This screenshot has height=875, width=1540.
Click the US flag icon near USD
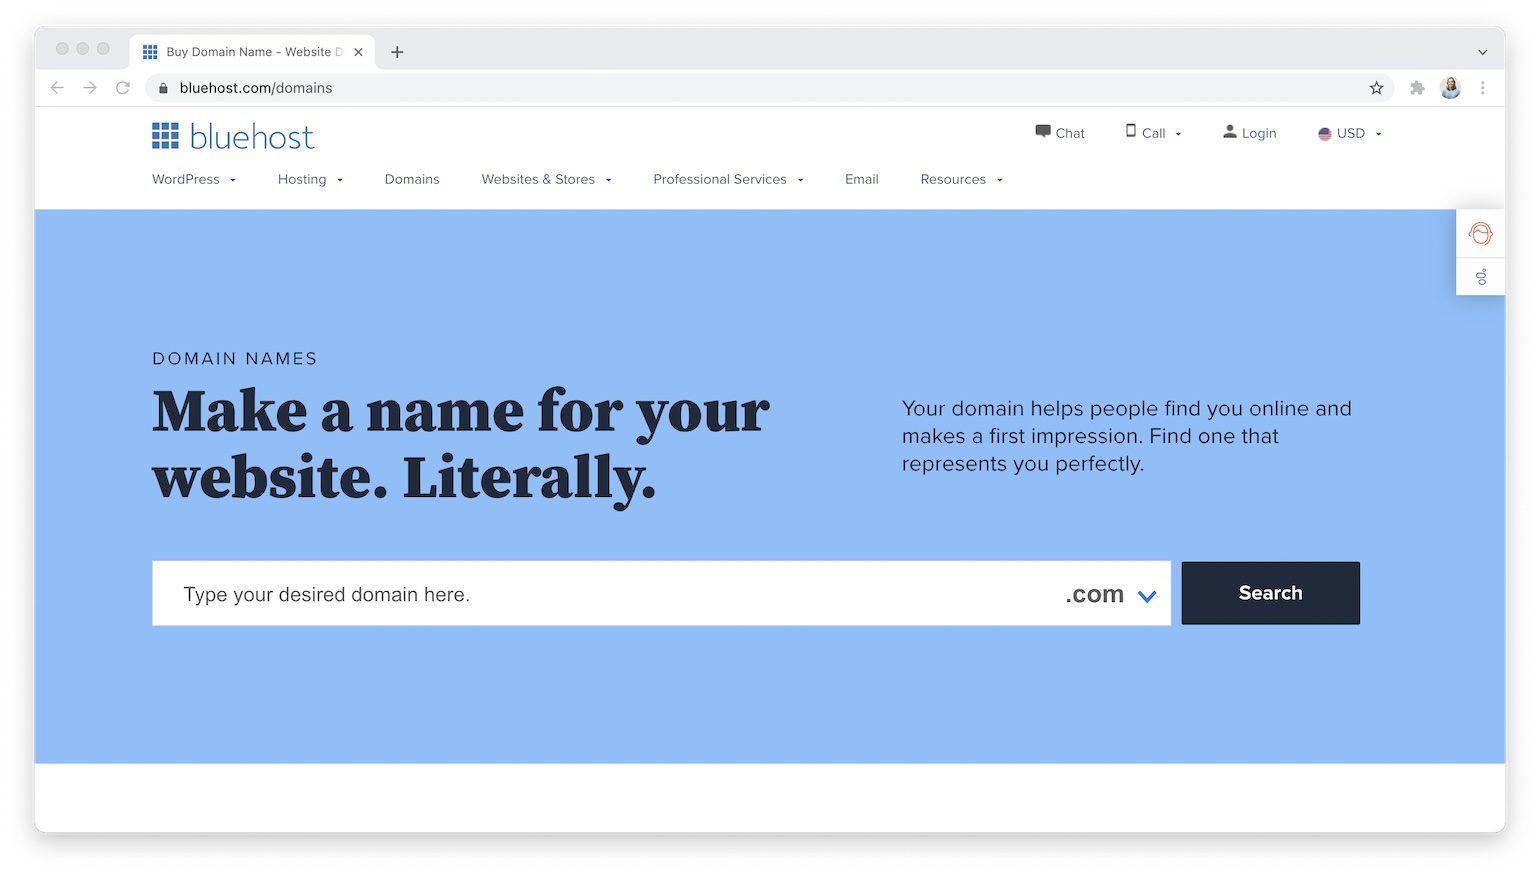pyautogui.click(x=1323, y=133)
